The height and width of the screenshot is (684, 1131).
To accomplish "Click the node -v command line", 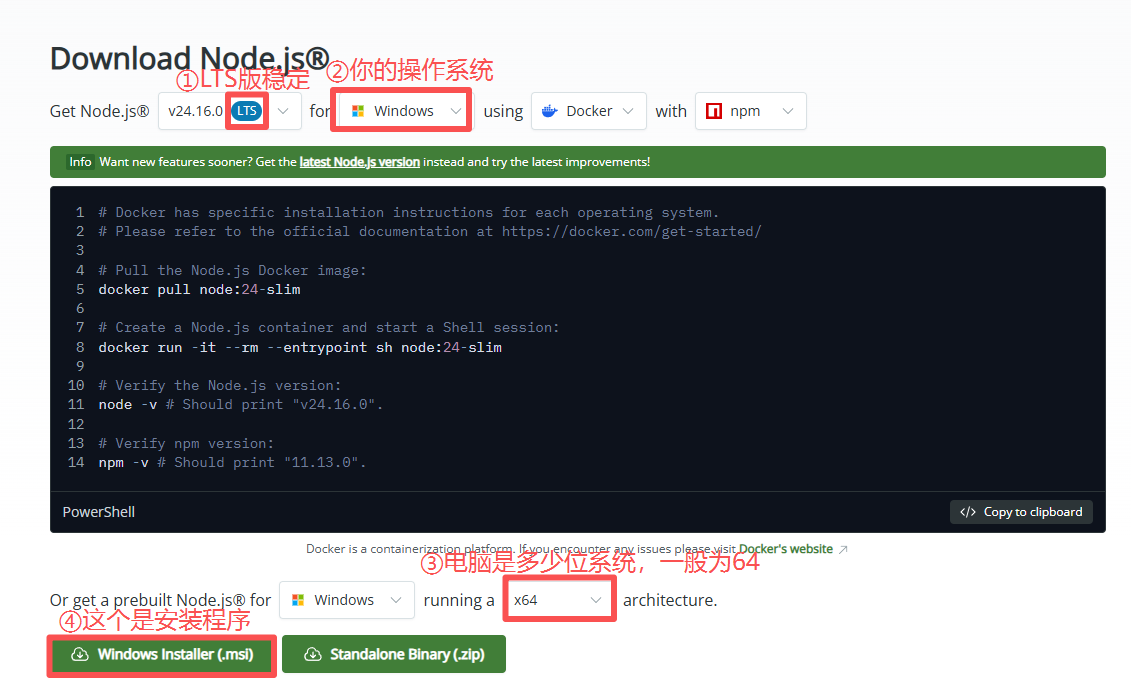I will click(240, 404).
